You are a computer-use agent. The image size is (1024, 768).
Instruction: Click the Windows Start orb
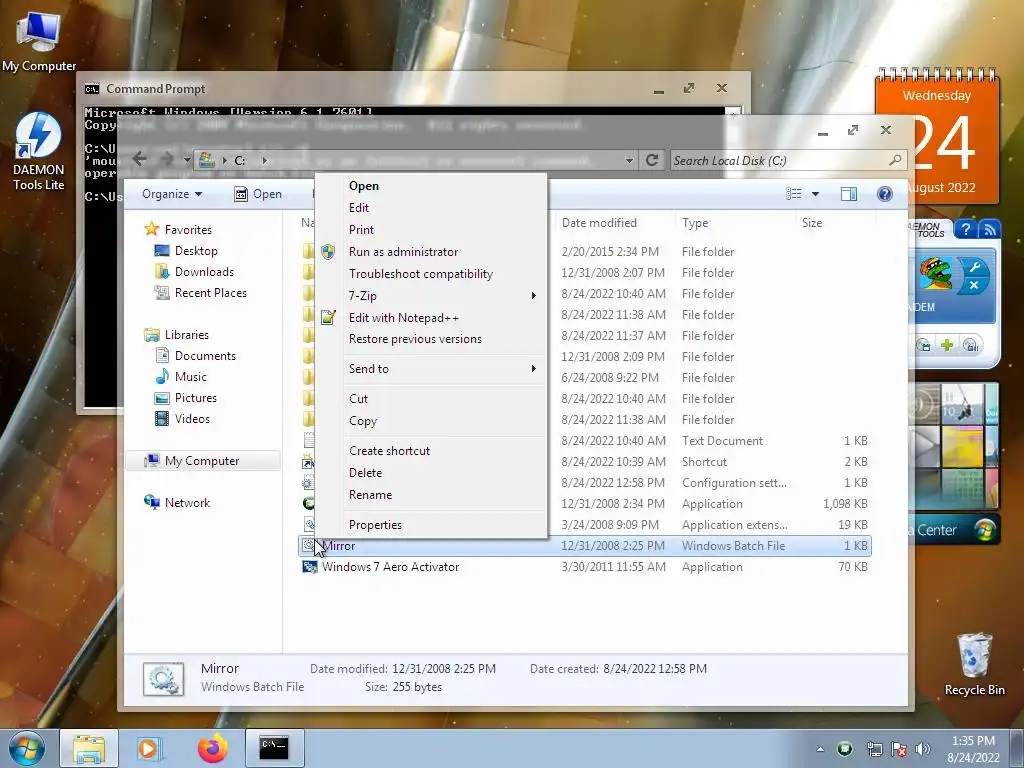(27, 748)
